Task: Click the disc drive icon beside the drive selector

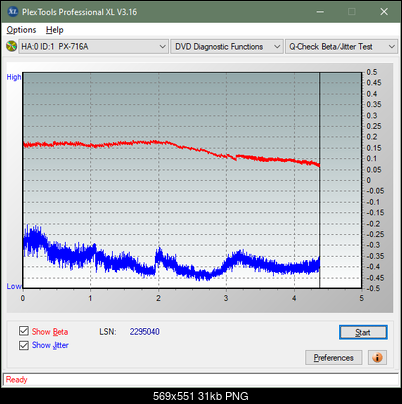Action: tap(11, 46)
